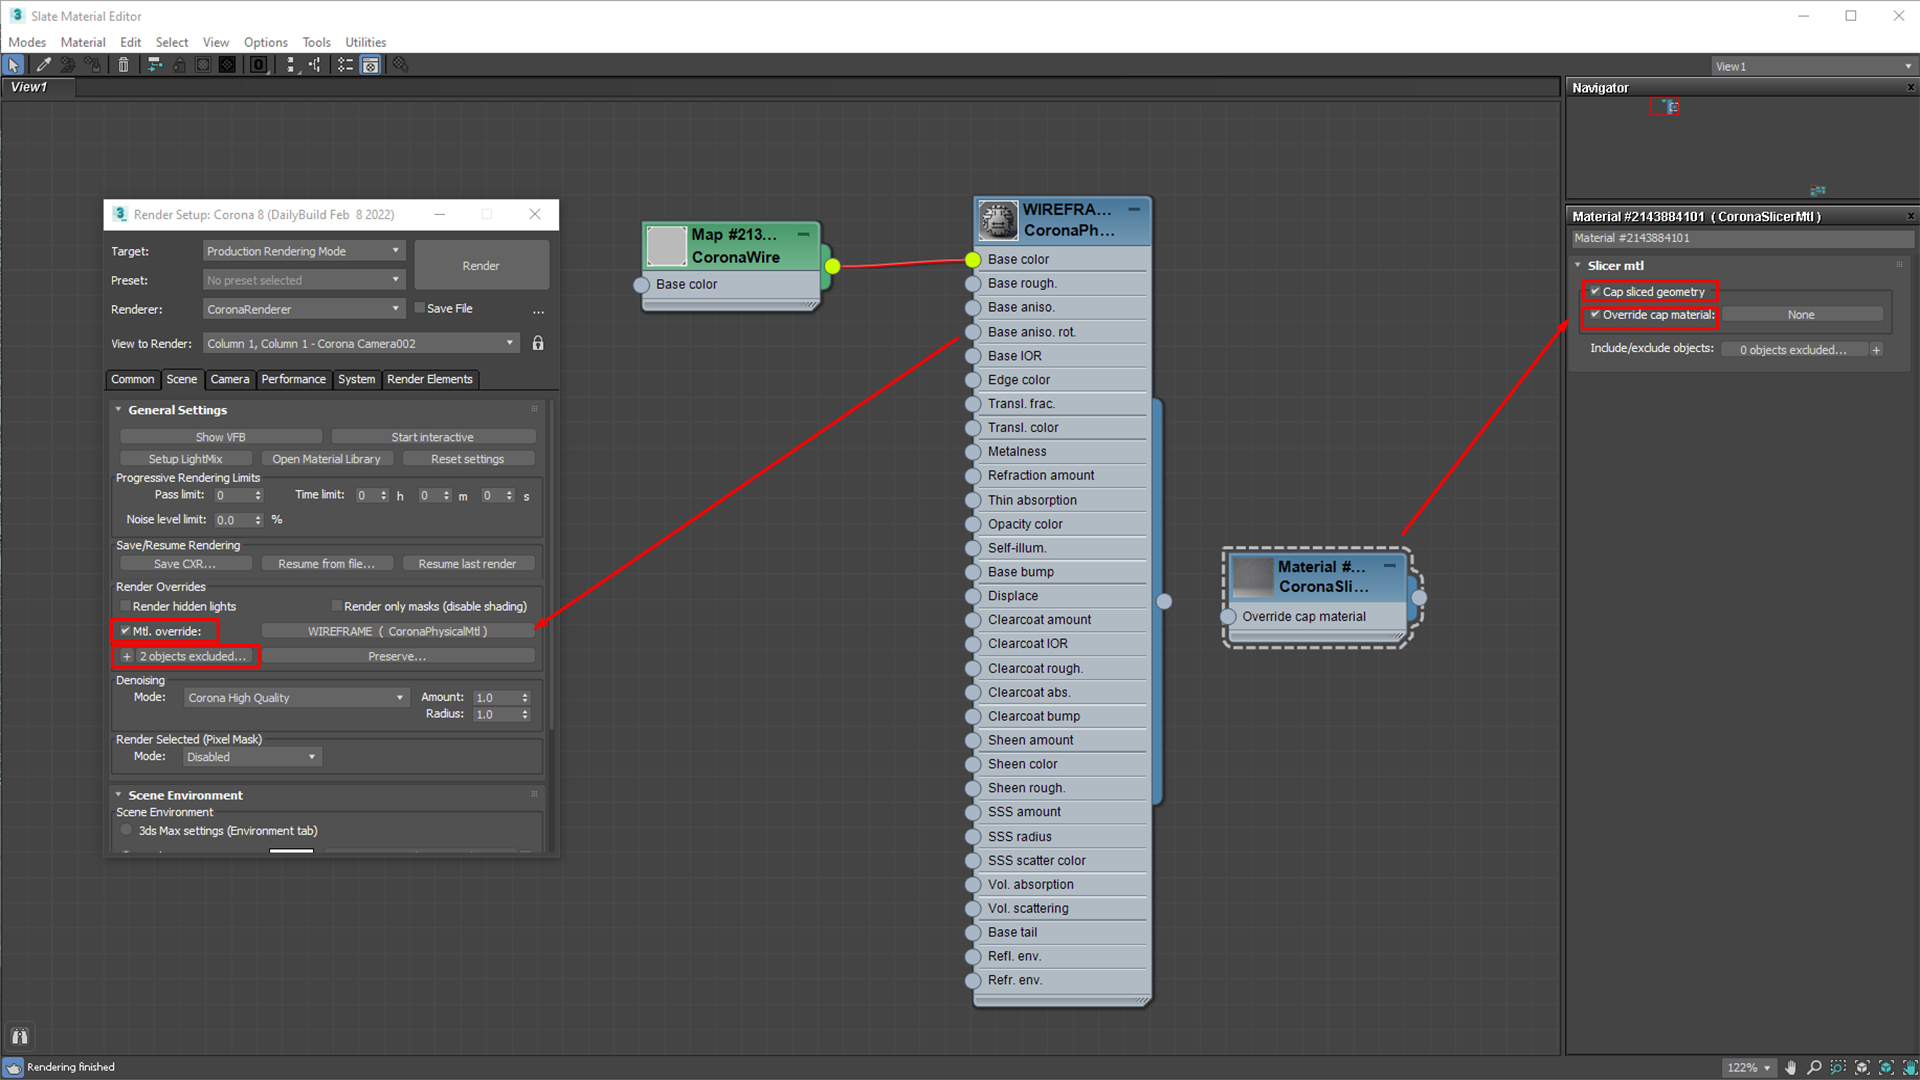1920x1080 pixels.
Task: Pick material from object with eyedropper tool
Action: pos(43,65)
